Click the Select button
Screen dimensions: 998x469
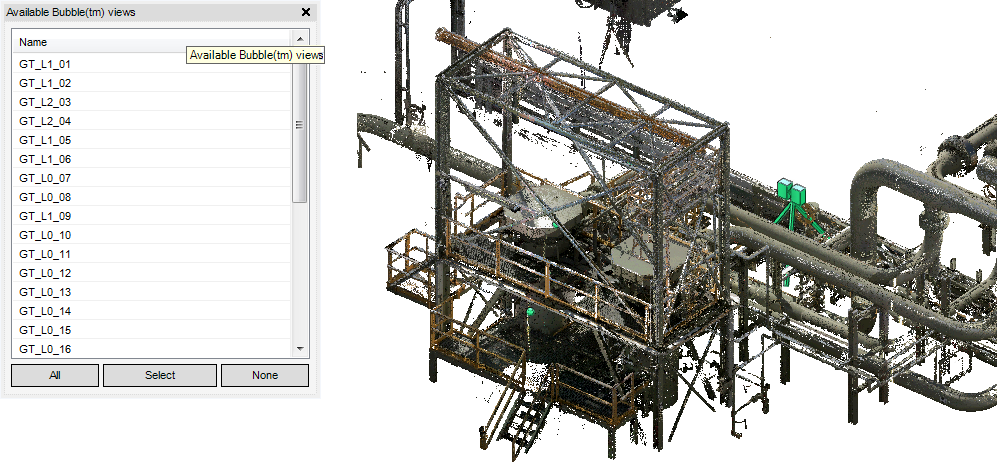160,375
